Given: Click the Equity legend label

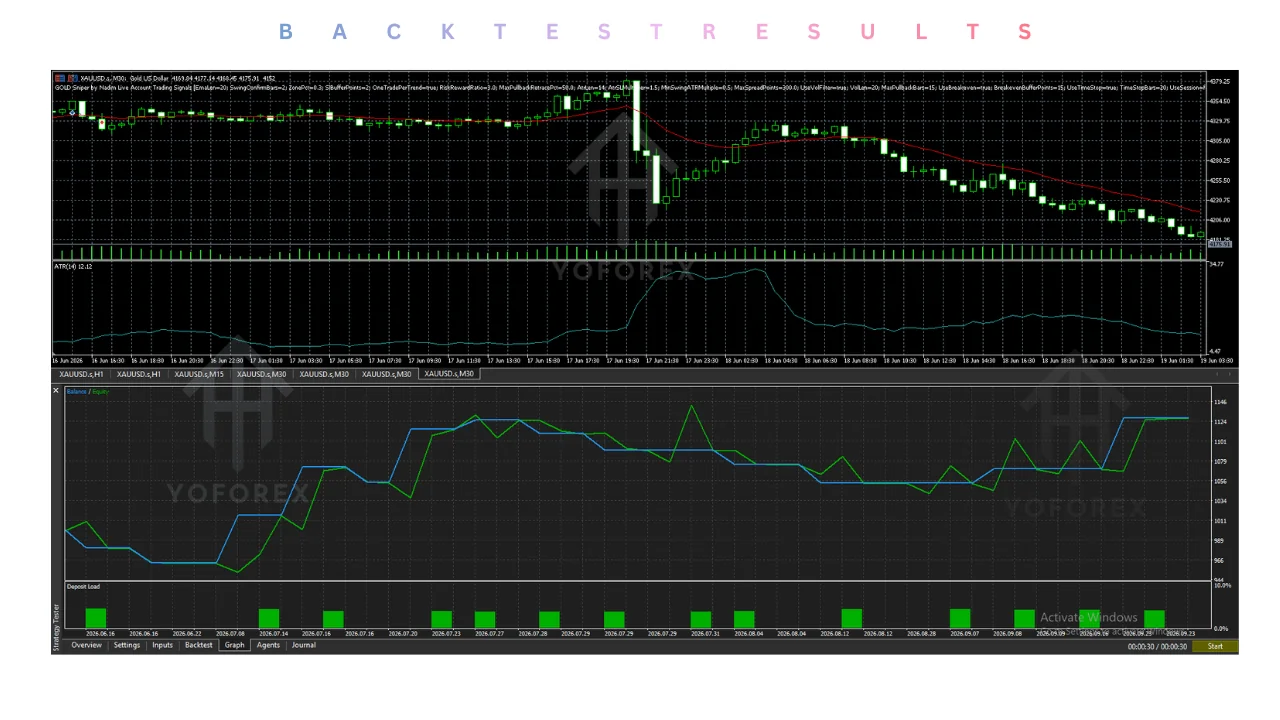Looking at the screenshot, I should (101, 392).
